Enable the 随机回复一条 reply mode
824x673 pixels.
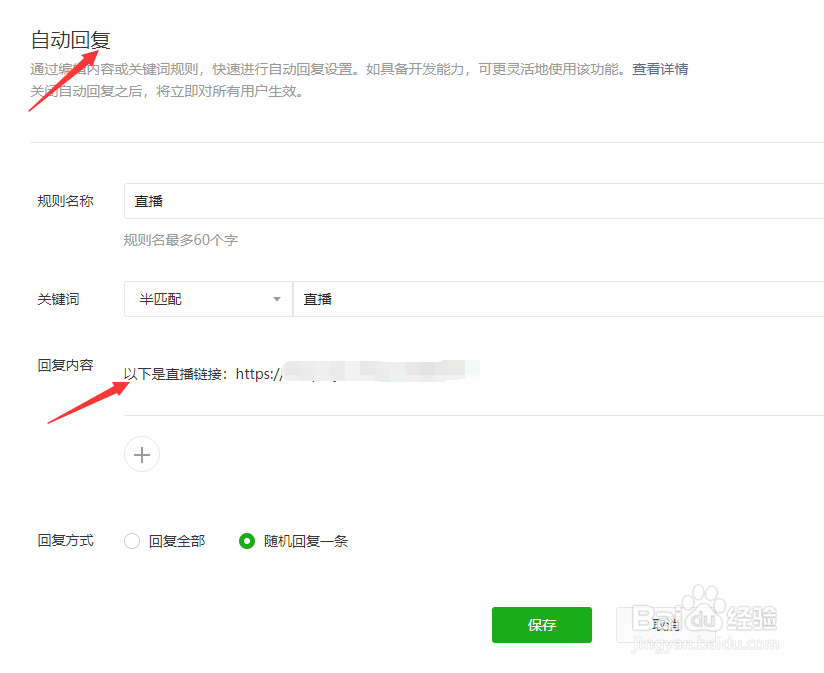[x=246, y=540]
